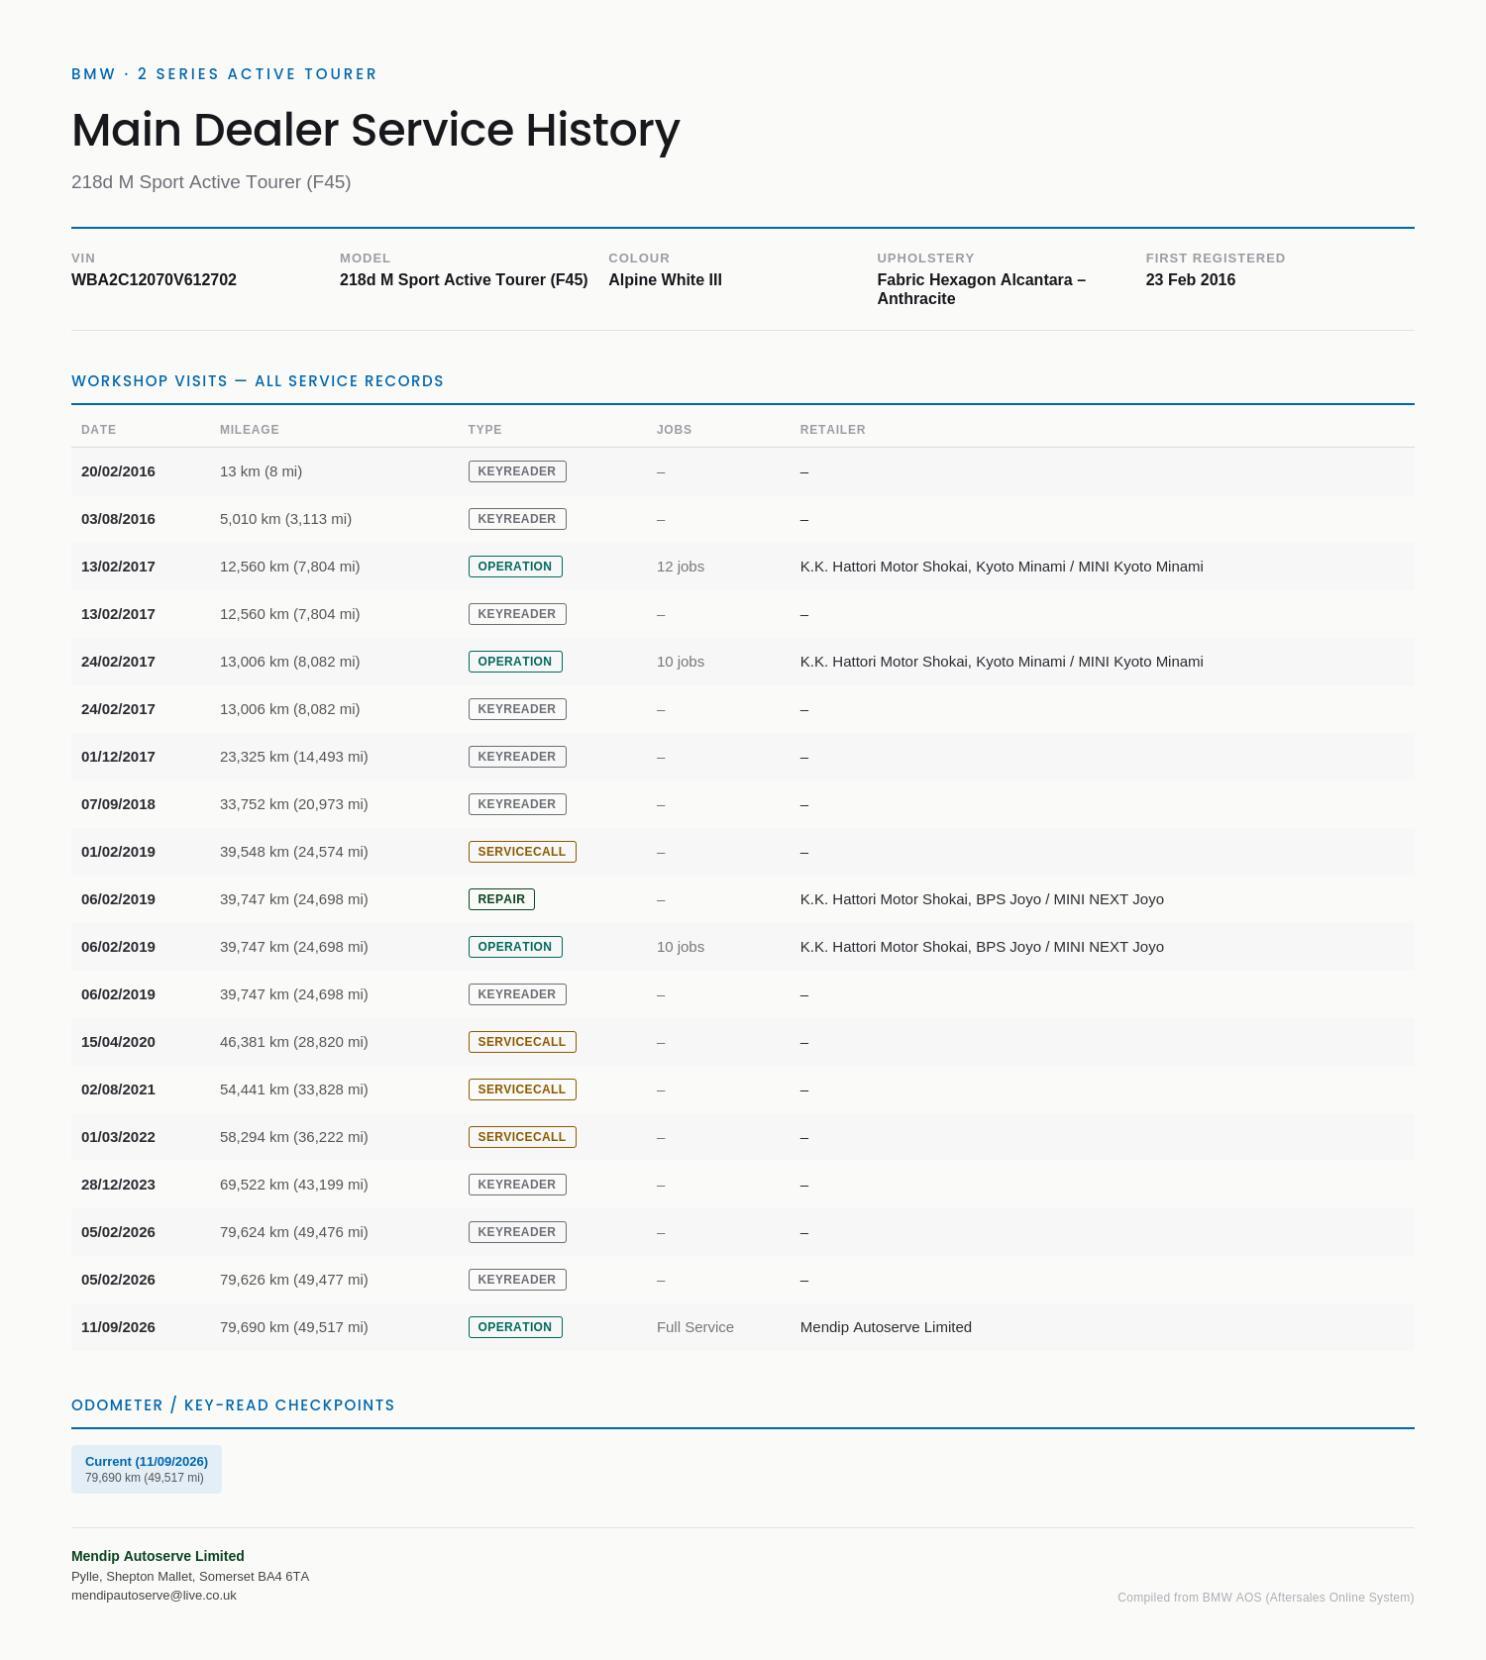Click mileage "5,010 km (3,113 mi)"
This screenshot has height=1660, width=1486.
pos(286,519)
